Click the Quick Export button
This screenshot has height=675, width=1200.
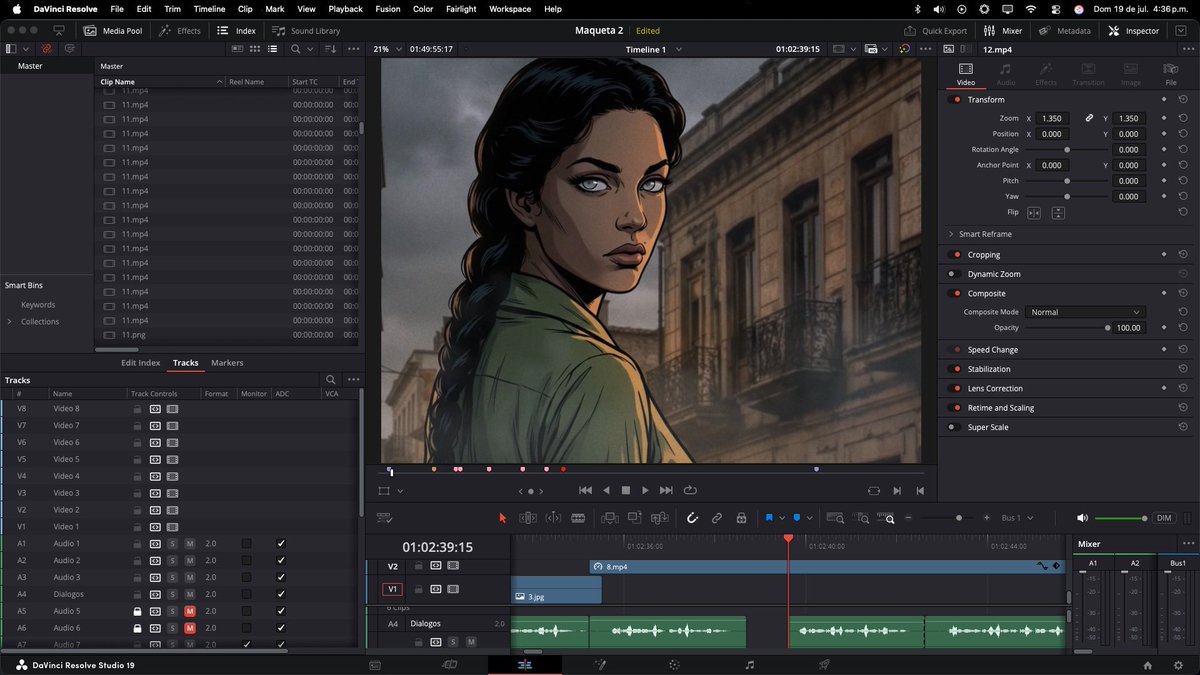pyautogui.click(x=936, y=31)
